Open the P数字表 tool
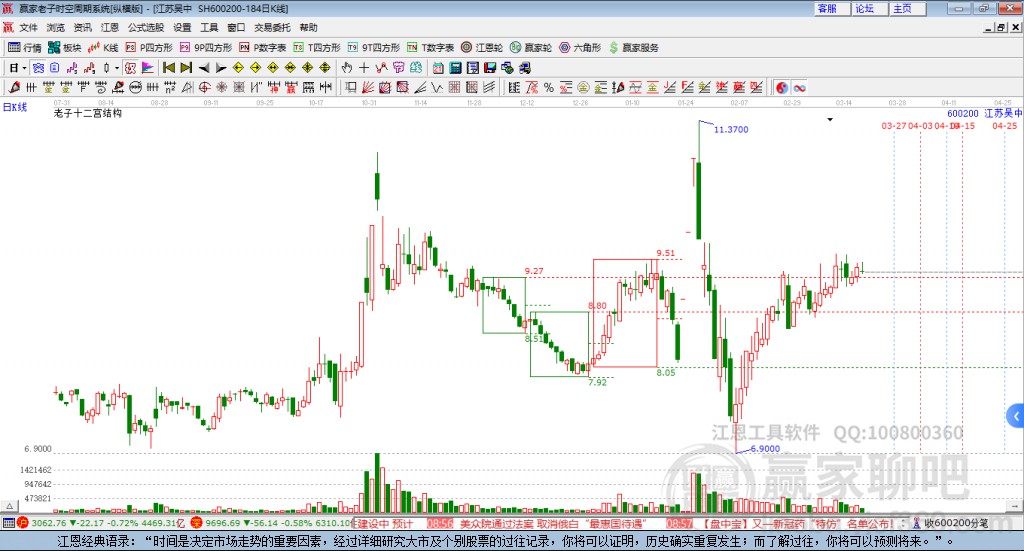 click(x=263, y=48)
